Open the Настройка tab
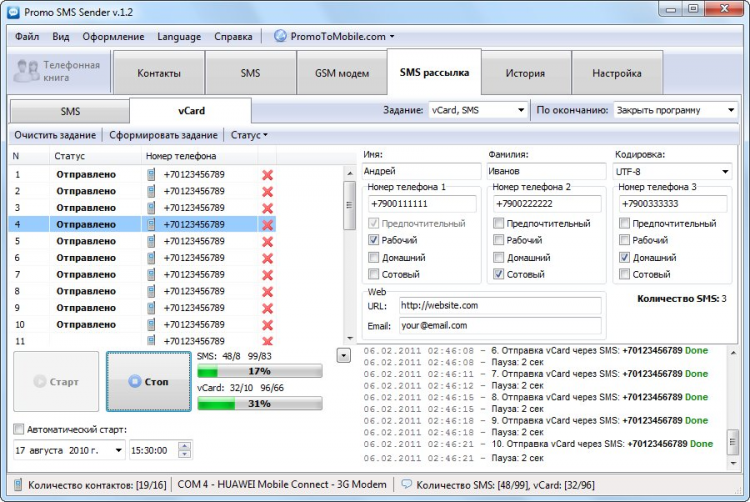This screenshot has height=502, width=750. tap(617, 73)
